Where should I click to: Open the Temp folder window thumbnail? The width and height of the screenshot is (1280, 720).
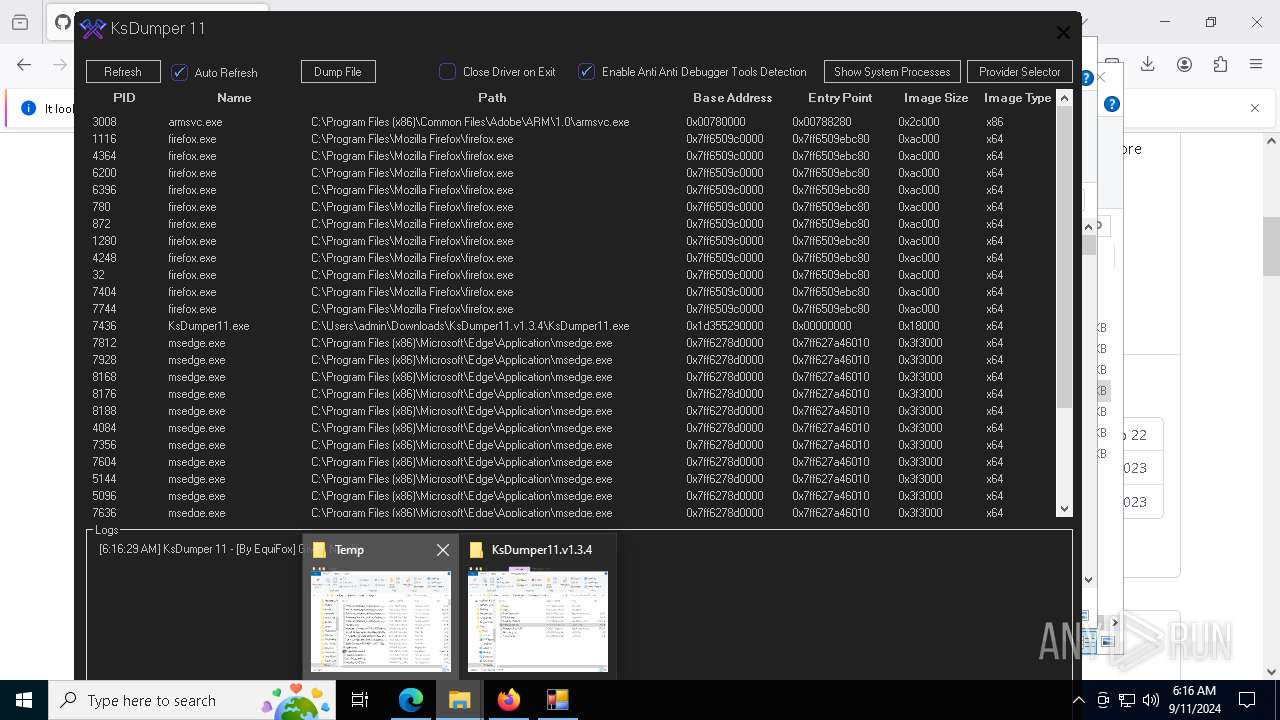click(x=381, y=620)
